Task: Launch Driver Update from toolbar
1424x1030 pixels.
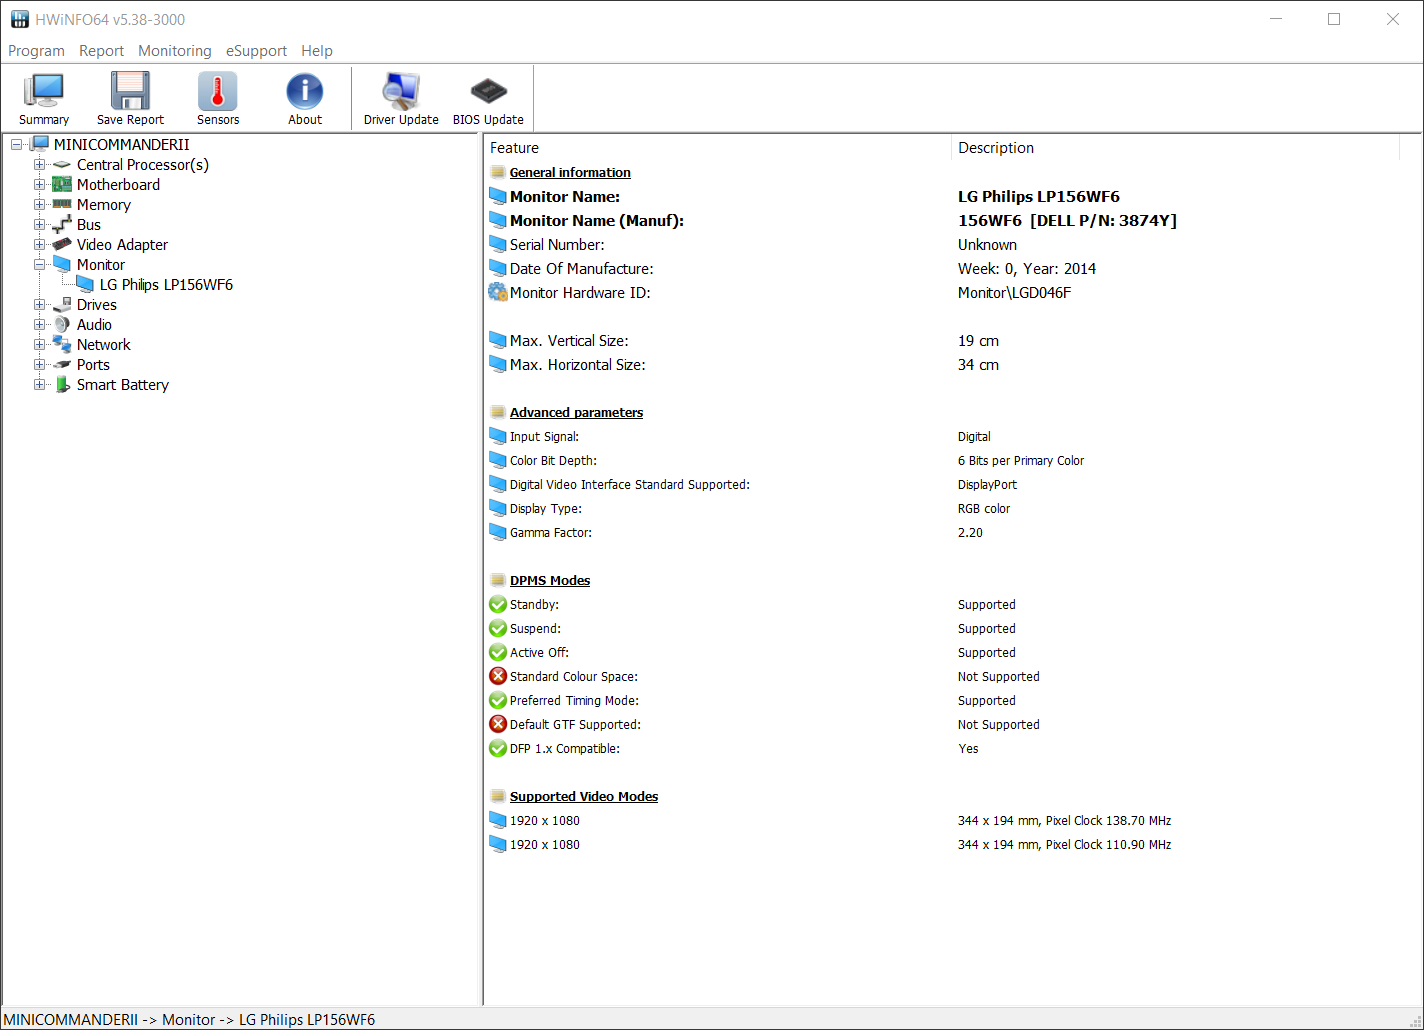Action: [x=401, y=98]
